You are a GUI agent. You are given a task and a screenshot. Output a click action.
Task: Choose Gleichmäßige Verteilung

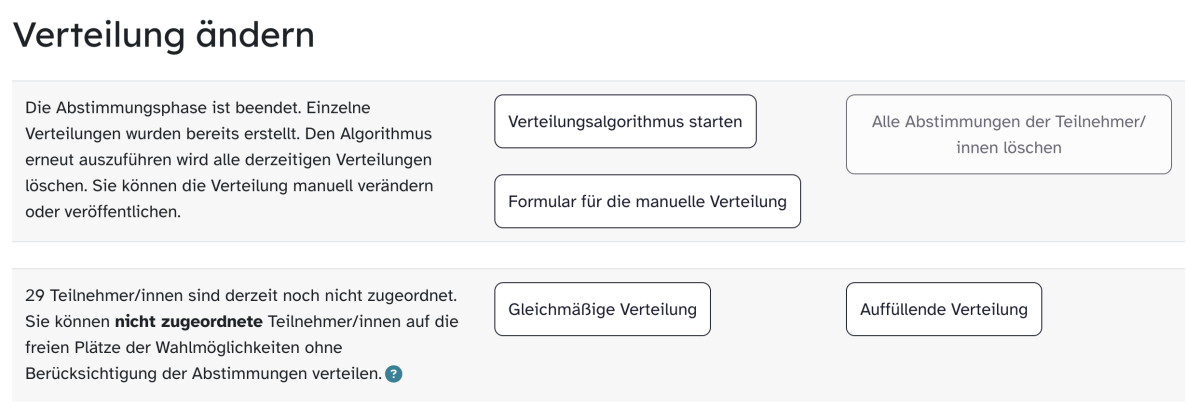click(x=602, y=309)
